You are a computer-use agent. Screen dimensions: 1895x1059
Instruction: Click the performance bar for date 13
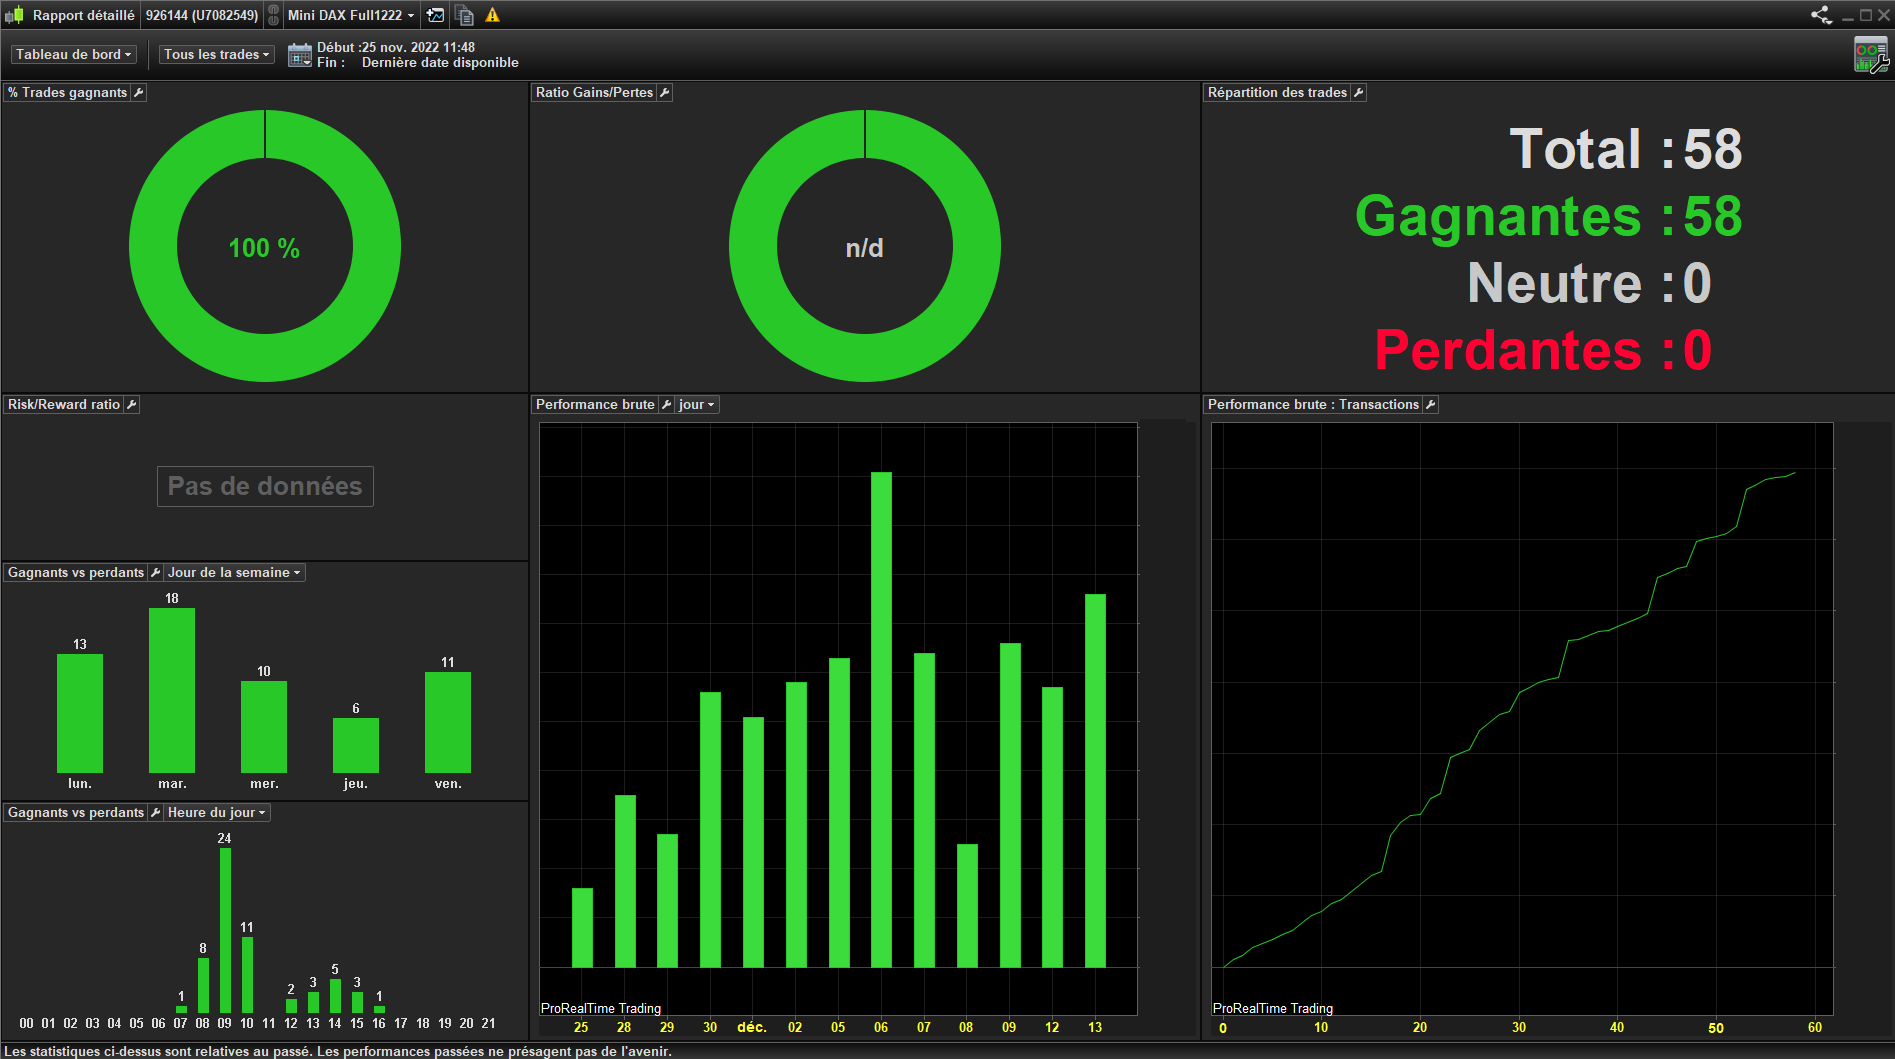[x=1095, y=781]
